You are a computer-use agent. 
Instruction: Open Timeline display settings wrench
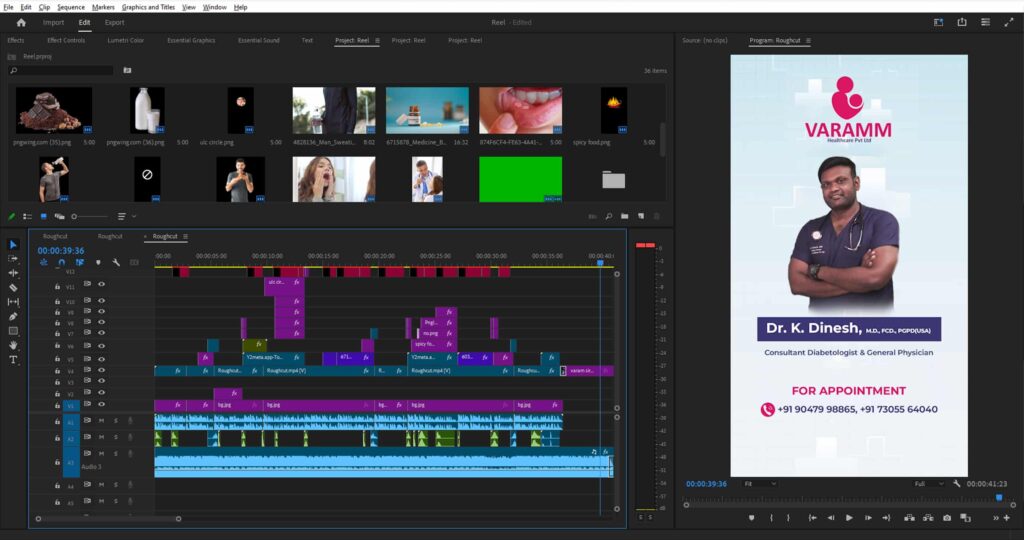pos(116,262)
